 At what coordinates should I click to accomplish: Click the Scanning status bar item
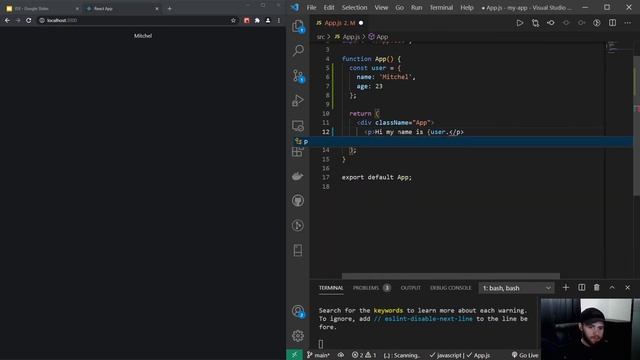point(402,355)
